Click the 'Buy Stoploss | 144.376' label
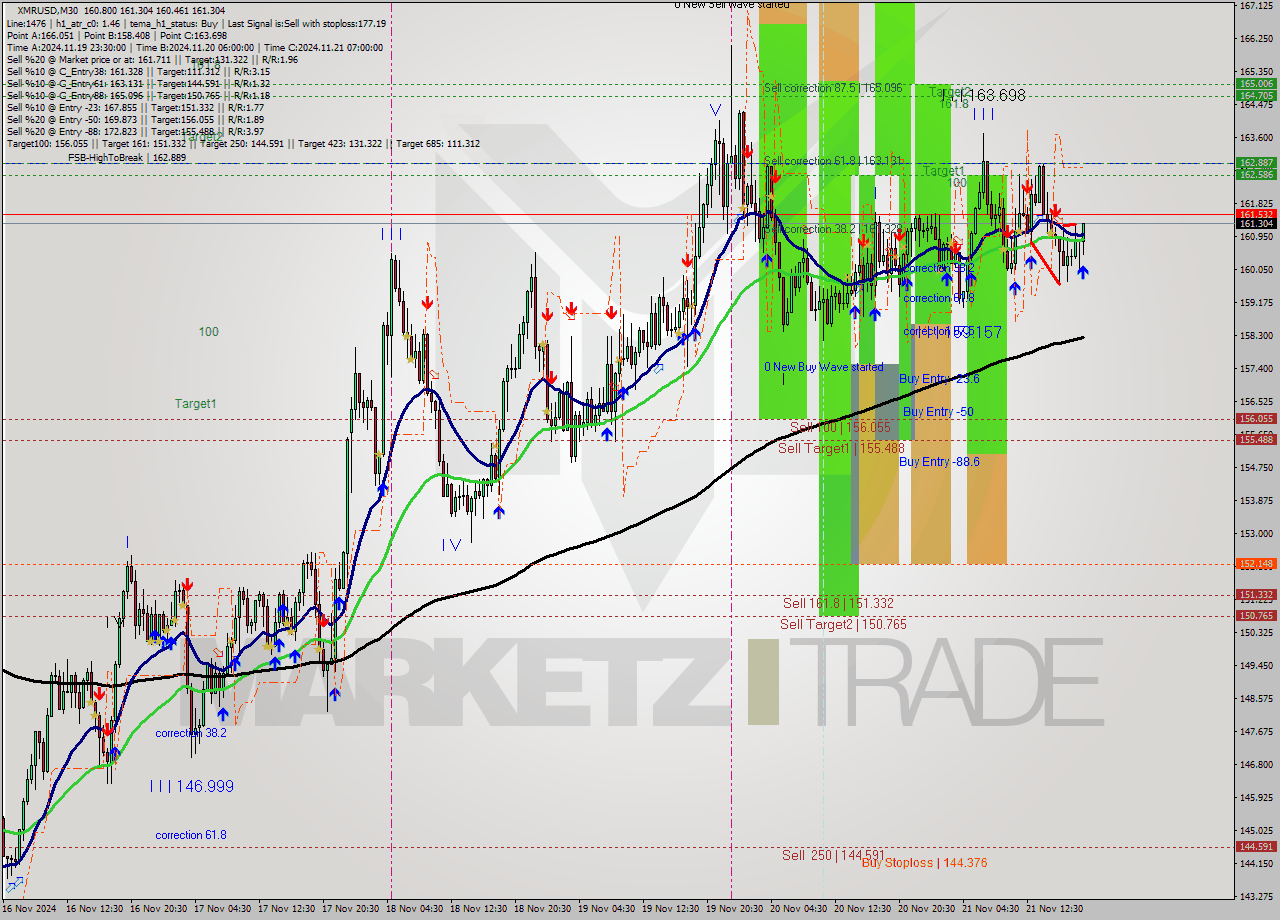1280x920 pixels. click(924, 863)
